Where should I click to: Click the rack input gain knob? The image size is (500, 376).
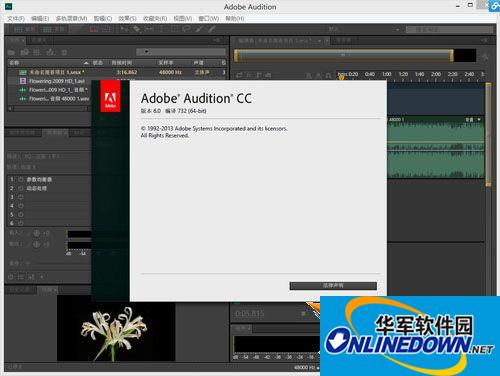pos(36,233)
